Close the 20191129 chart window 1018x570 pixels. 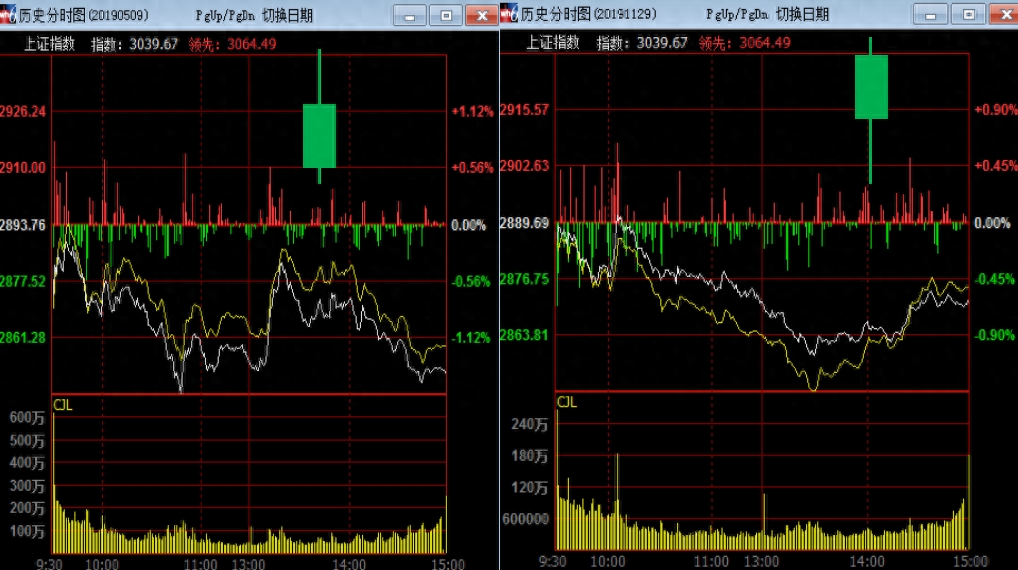tap(1001, 14)
